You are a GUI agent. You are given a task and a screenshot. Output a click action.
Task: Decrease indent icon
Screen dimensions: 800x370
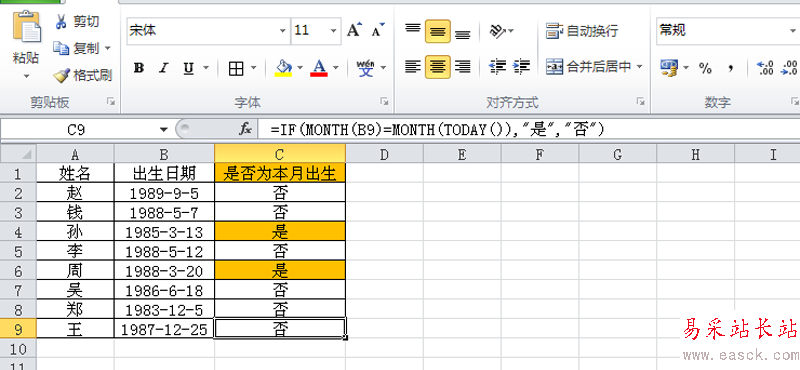tap(497, 66)
